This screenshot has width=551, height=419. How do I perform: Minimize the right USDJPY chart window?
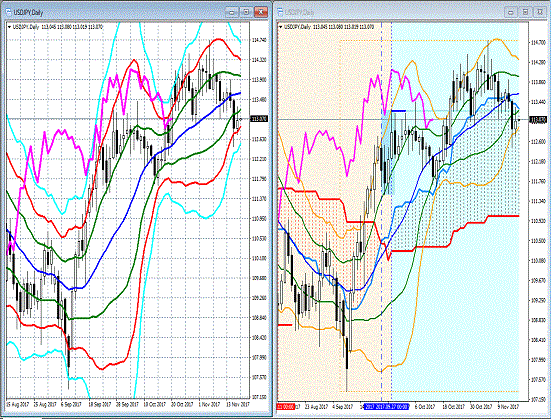(511, 12)
